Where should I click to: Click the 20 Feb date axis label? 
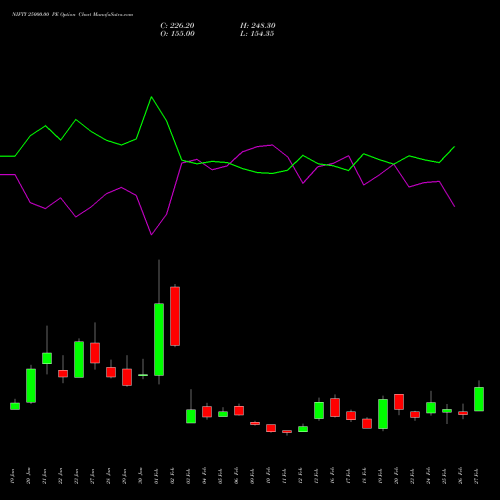pyautogui.click(x=397, y=477)
